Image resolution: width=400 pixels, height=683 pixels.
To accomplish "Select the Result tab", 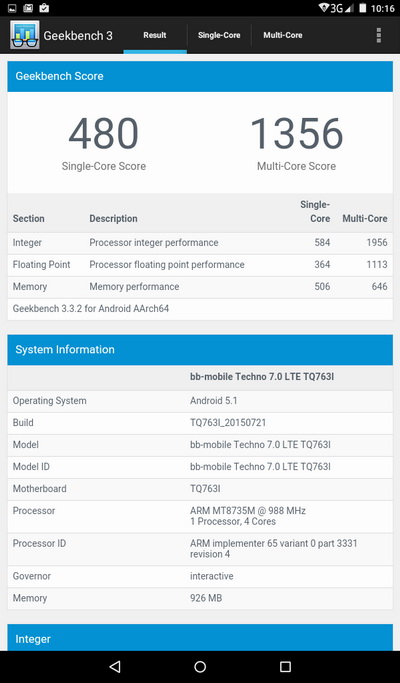I will [155, 35].
